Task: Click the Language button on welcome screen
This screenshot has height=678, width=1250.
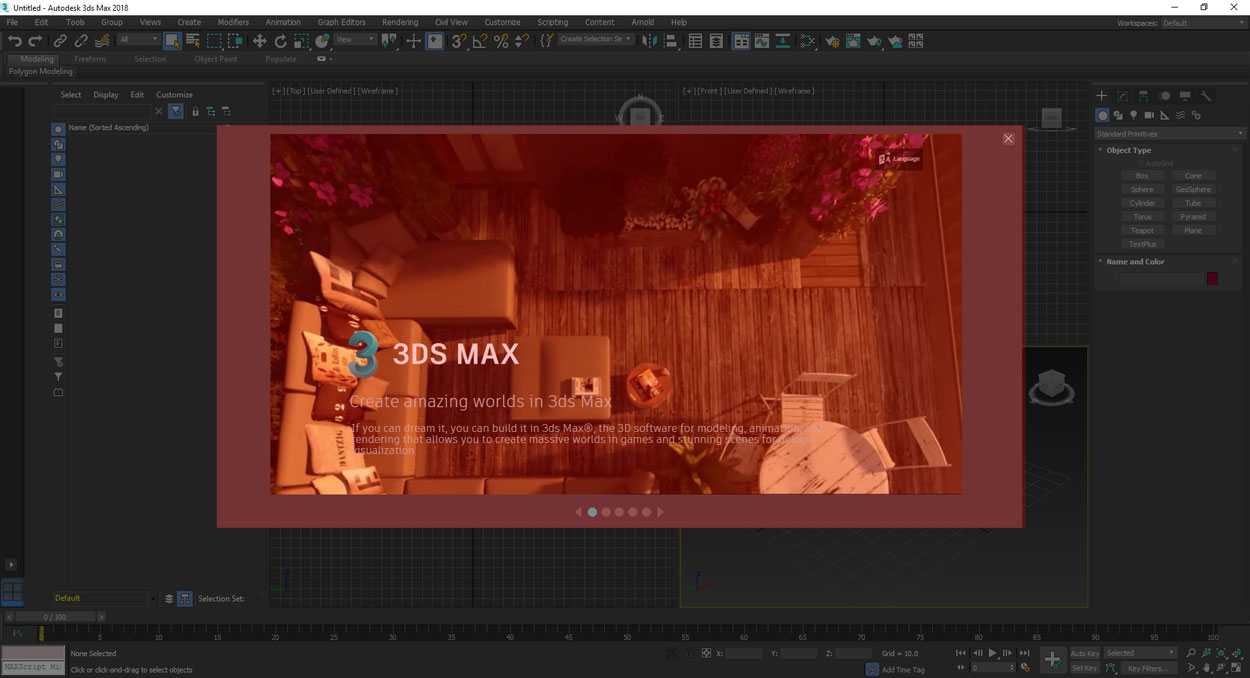Action: tap(898, 158)
